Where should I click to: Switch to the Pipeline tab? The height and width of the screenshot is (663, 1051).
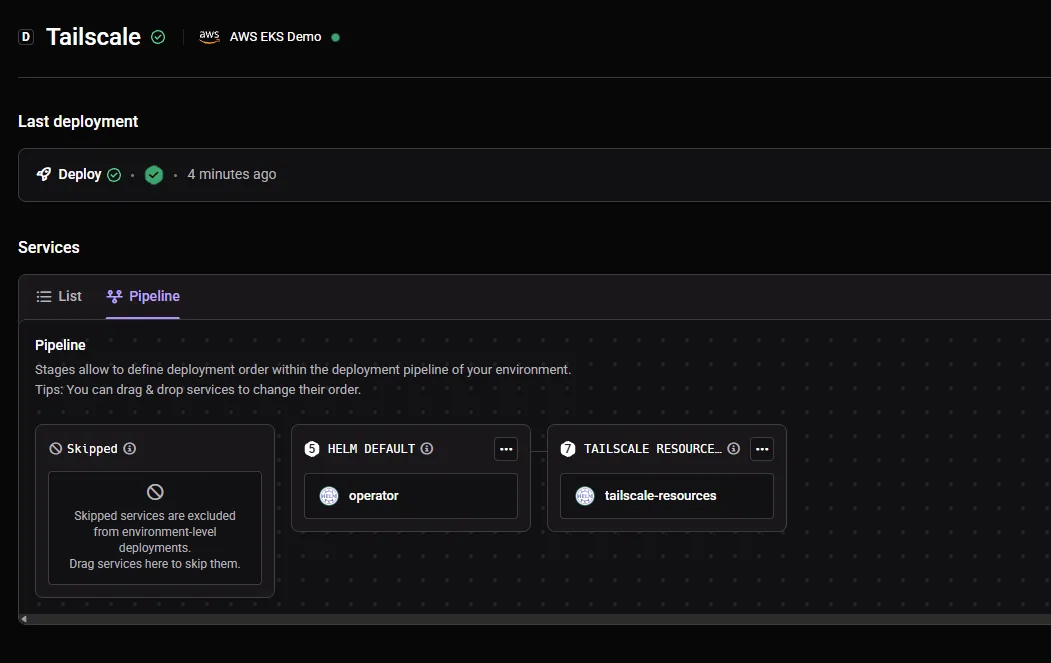tap(143, 296)
